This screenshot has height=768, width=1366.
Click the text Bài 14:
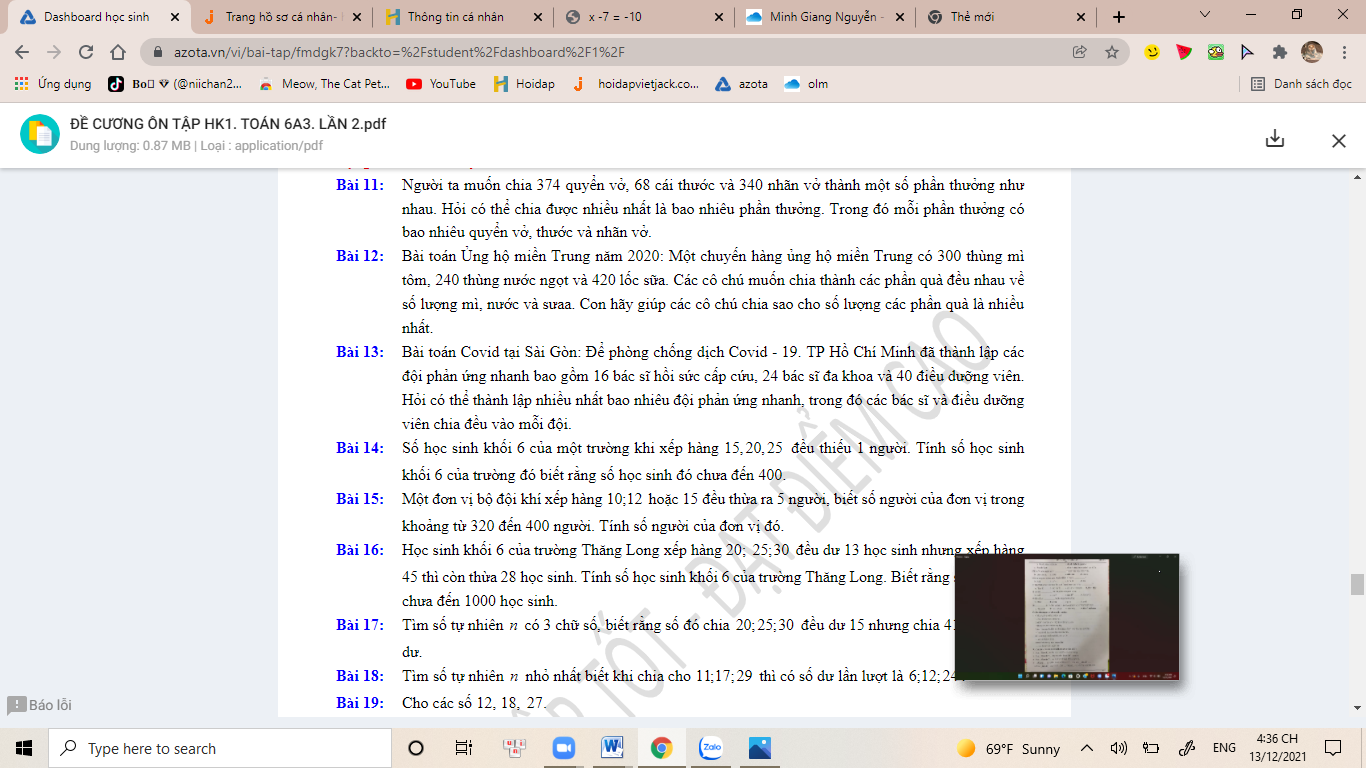point(360,448)
